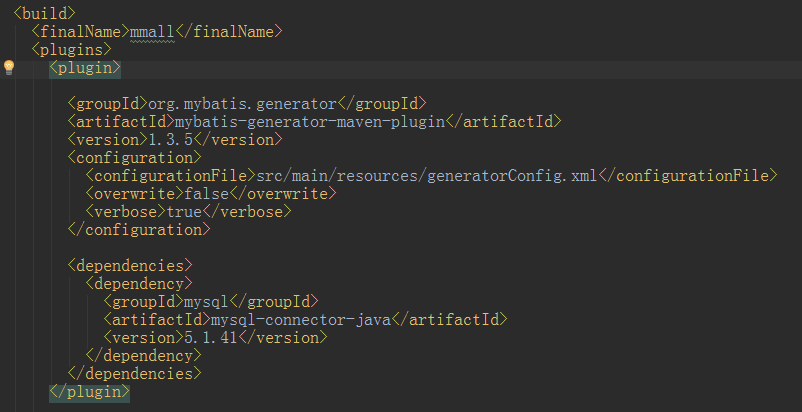Click the artifactId value mysql-connector-java

coord(301,319)
